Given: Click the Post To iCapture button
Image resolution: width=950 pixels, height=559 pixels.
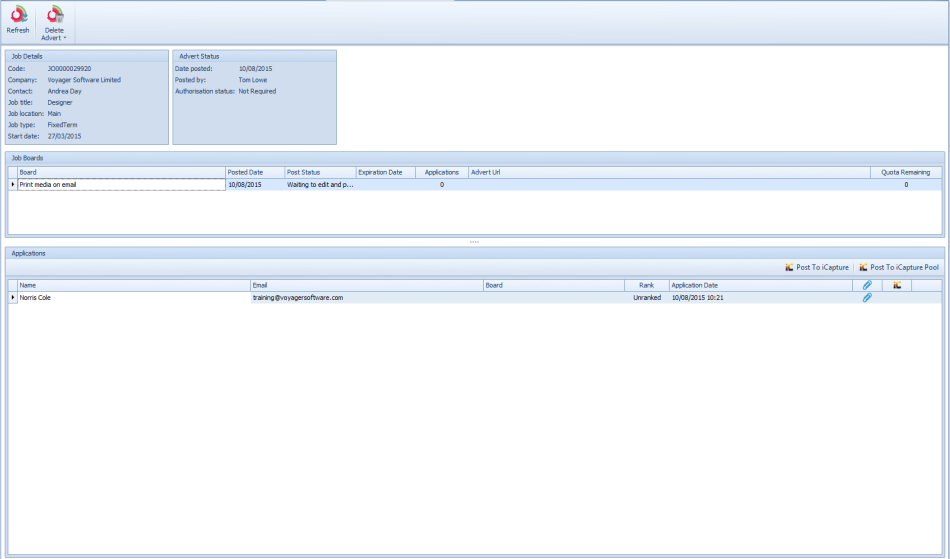Looking at the screenshot, I should point(817,267).
